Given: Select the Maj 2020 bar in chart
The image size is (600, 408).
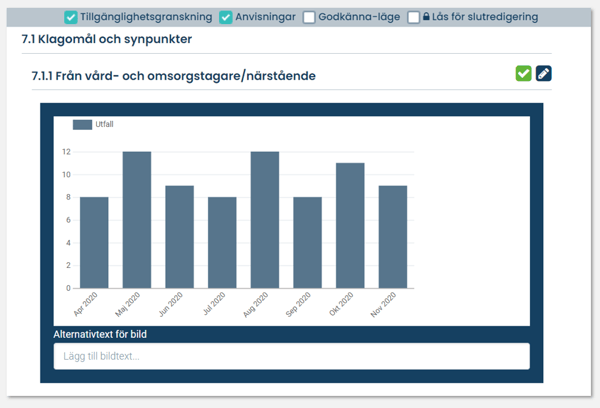Looking at the screenshot, I should (x=137, y=220).
